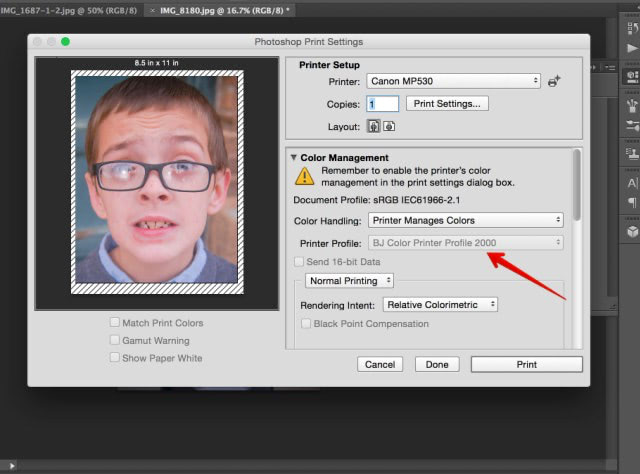Image resolution: width=640 pixels, height=474 pixels.
Task: Open the Brush Presets panel icon
Action: click(632, 105)
